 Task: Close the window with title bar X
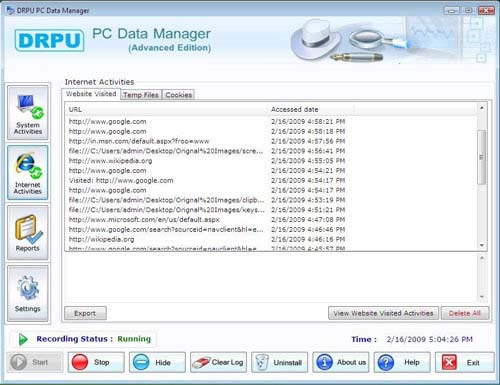486,10
